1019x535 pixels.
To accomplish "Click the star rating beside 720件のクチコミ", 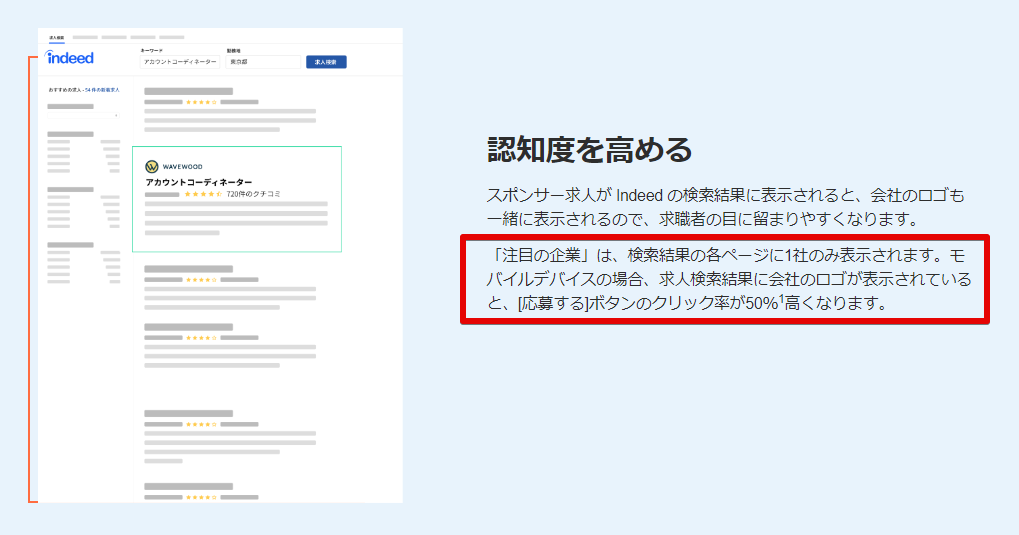I will 203,194.
